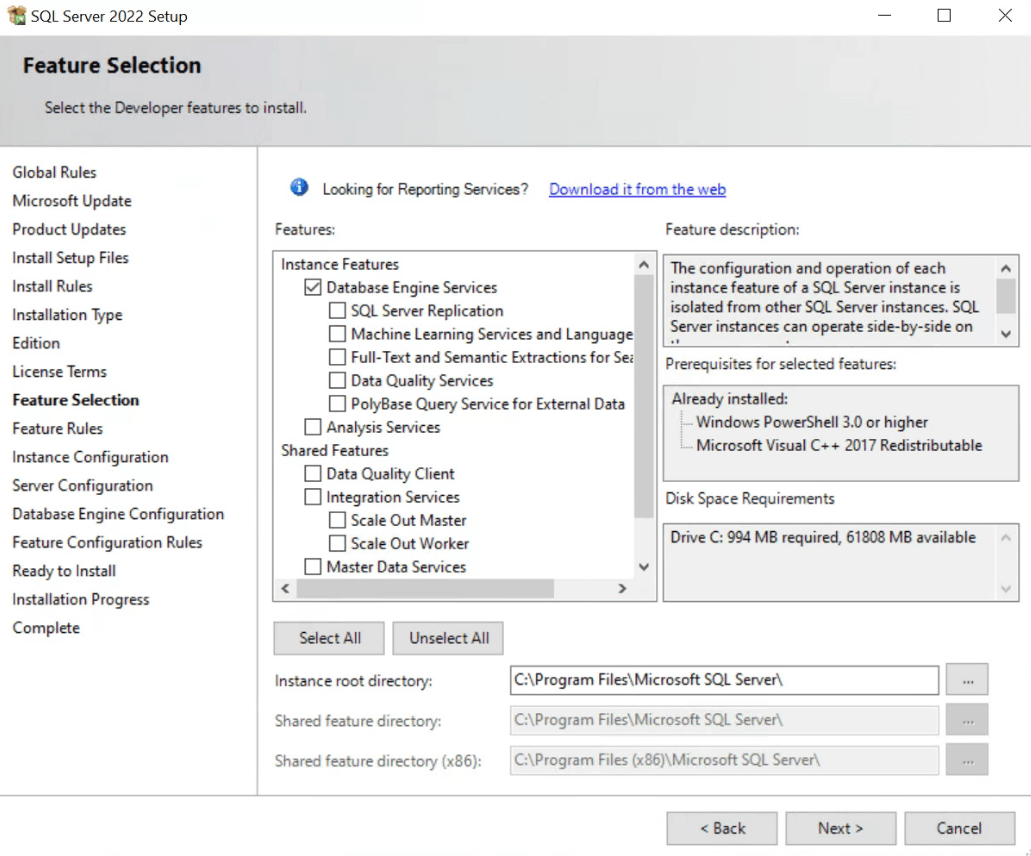This screenshot has width=1031, height=856.
Task: Click Ready to Install step
Action: 64,571
